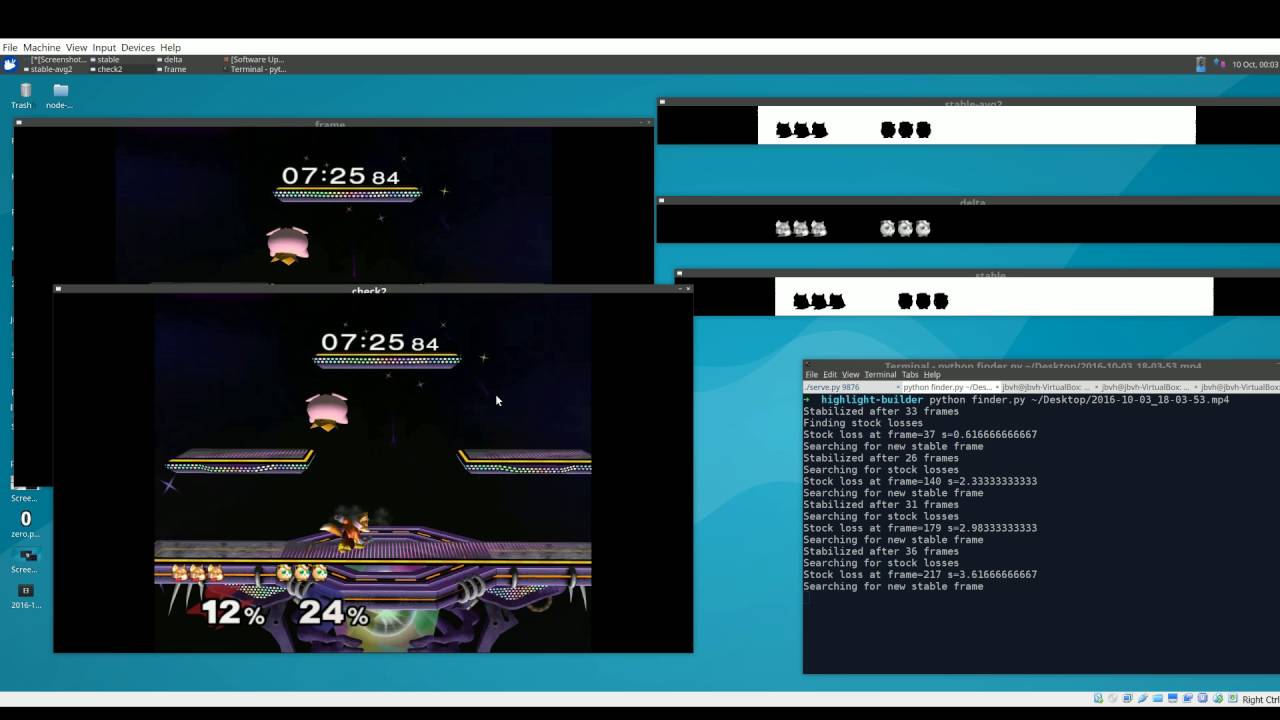Image resolution: width=1280 pixels, height=720 pixels.
Task: Click the left stock outlines in delta window
Action: [801, 229]
